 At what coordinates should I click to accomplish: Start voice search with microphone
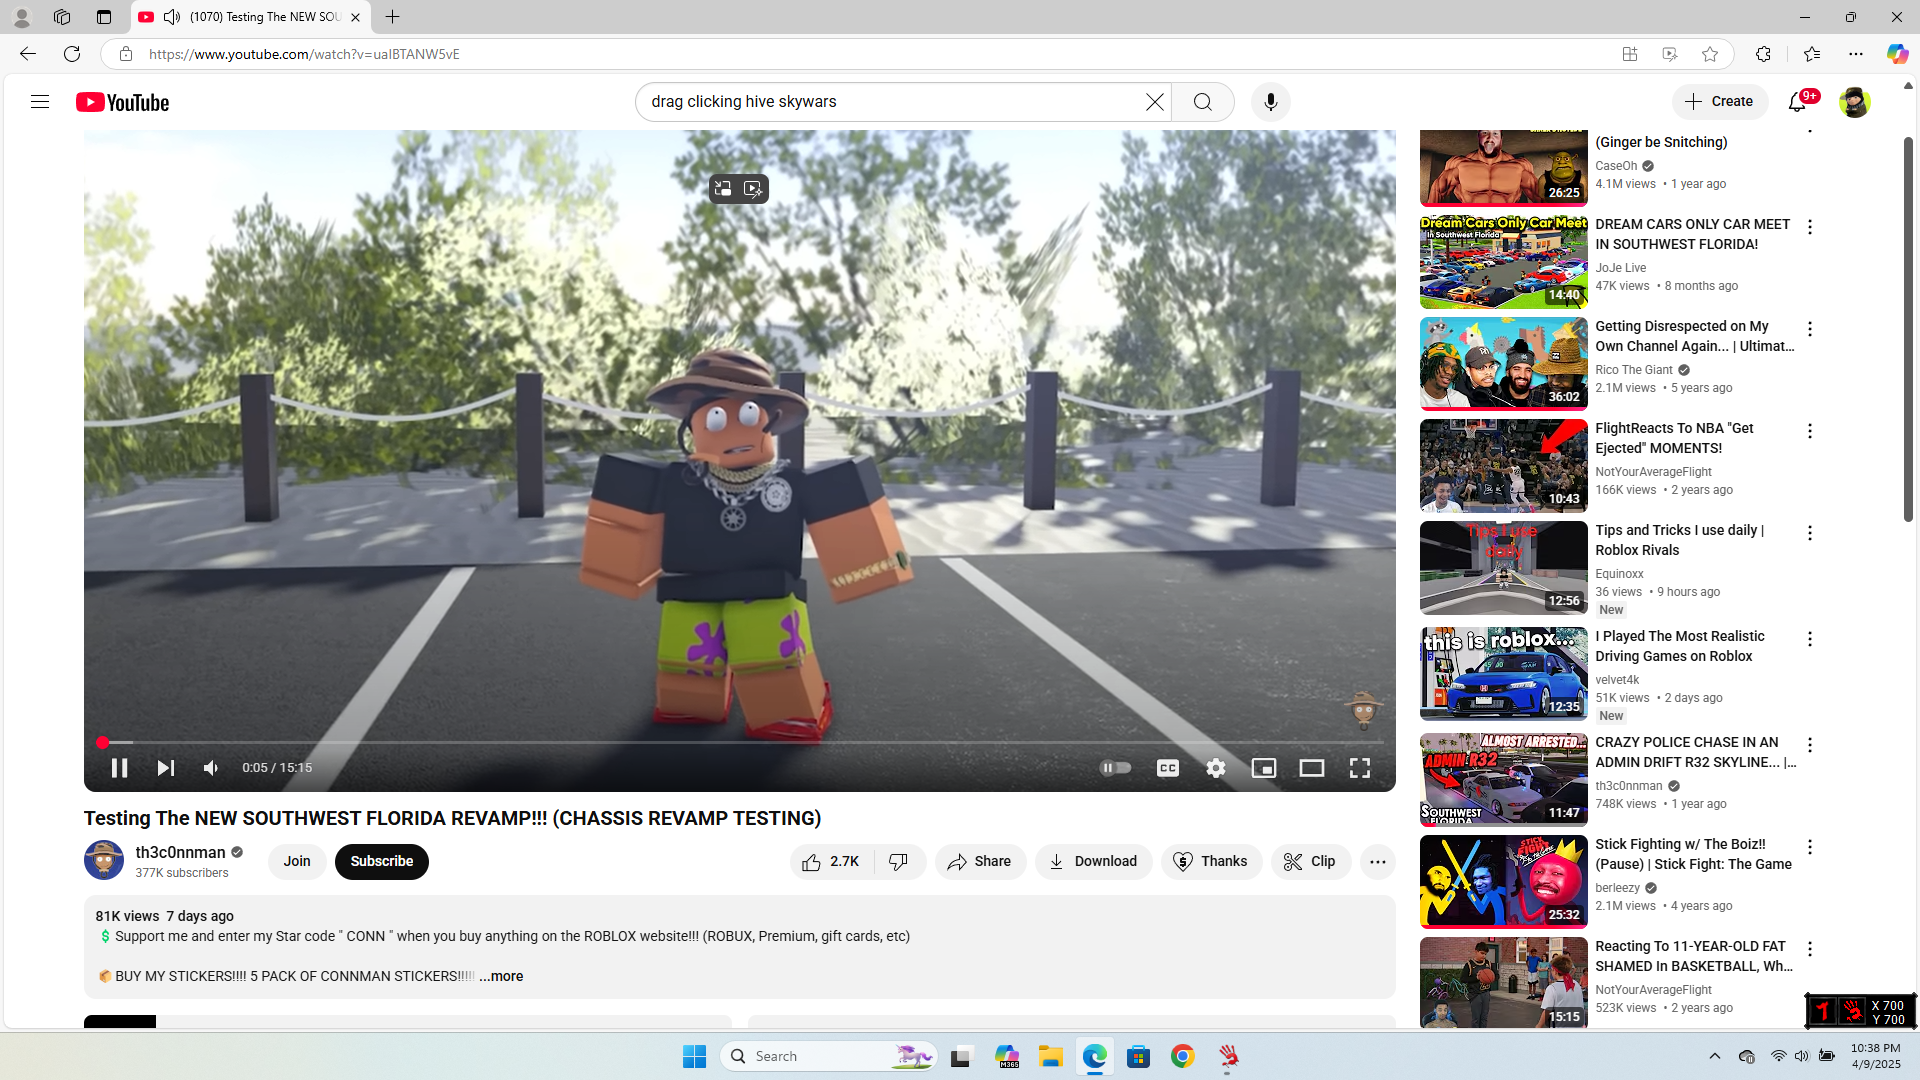pos(1270,102)
